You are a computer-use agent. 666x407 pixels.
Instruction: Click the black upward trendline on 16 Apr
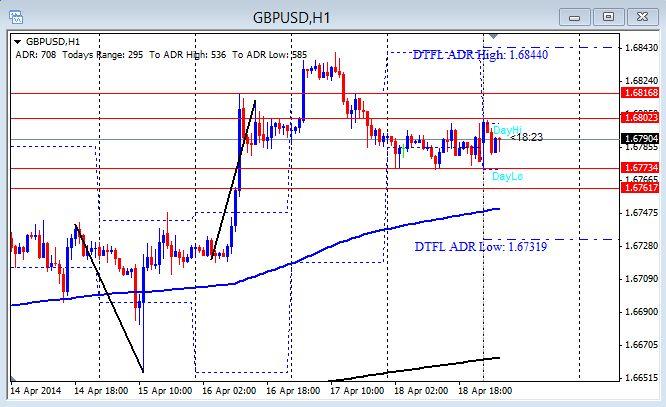point(234,179)
